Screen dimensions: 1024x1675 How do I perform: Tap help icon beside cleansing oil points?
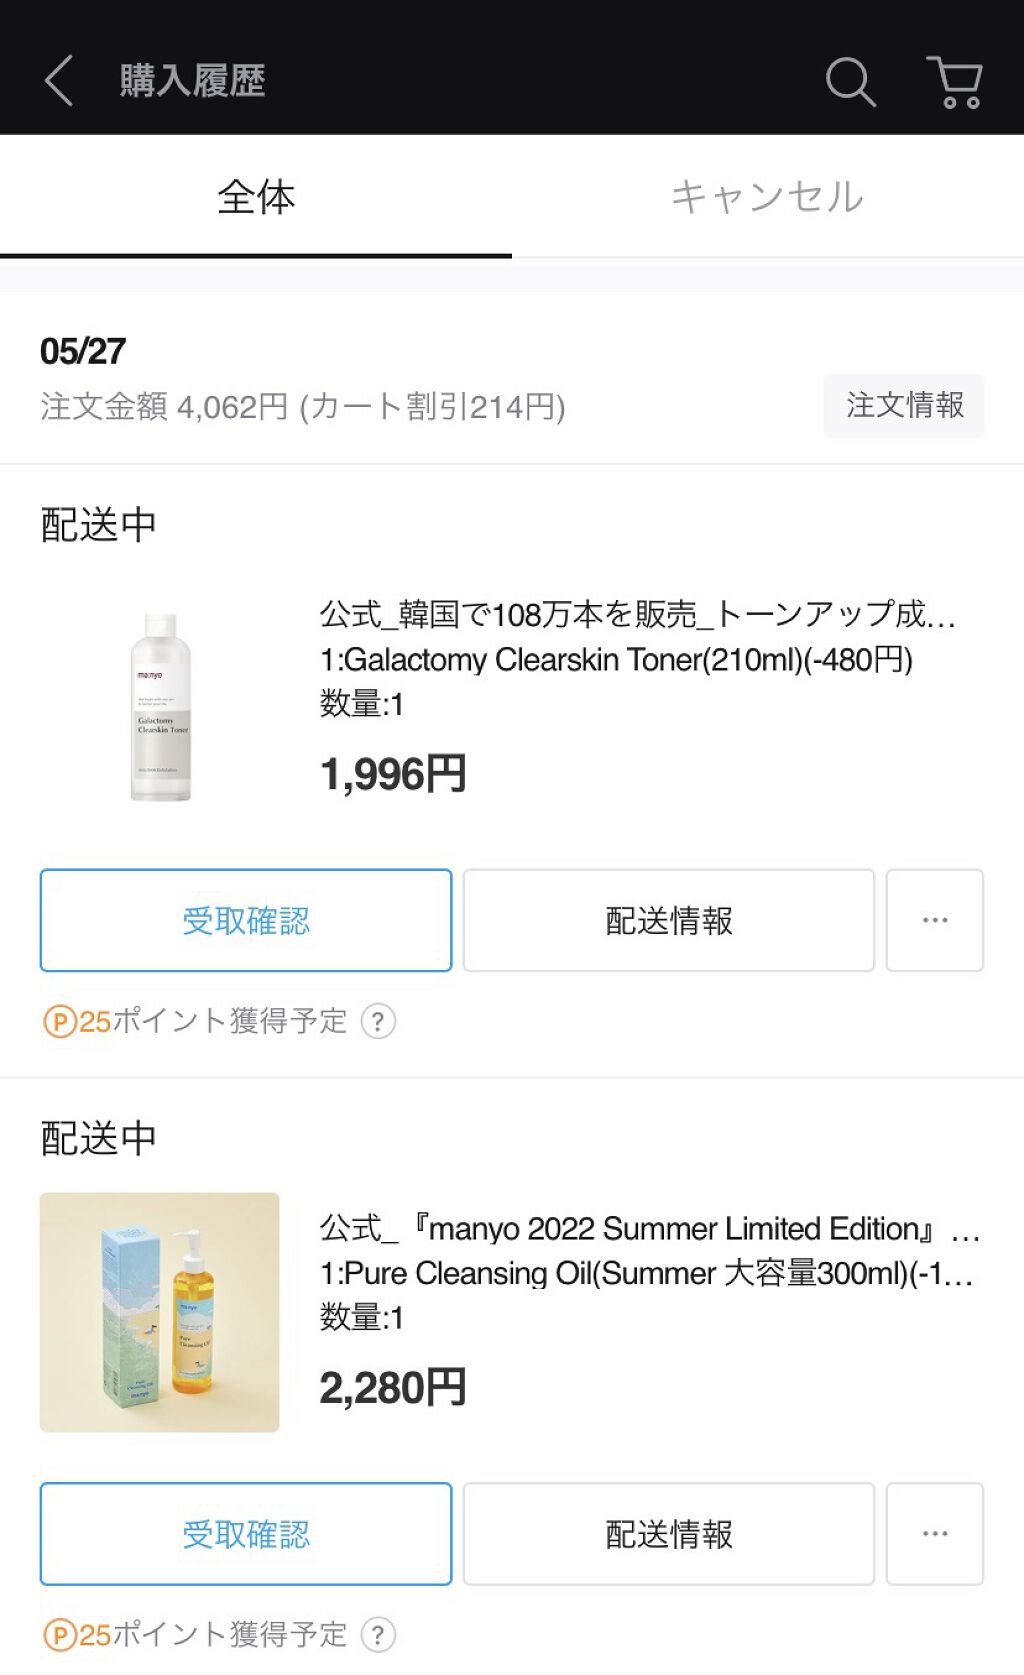pos(378,1635)
